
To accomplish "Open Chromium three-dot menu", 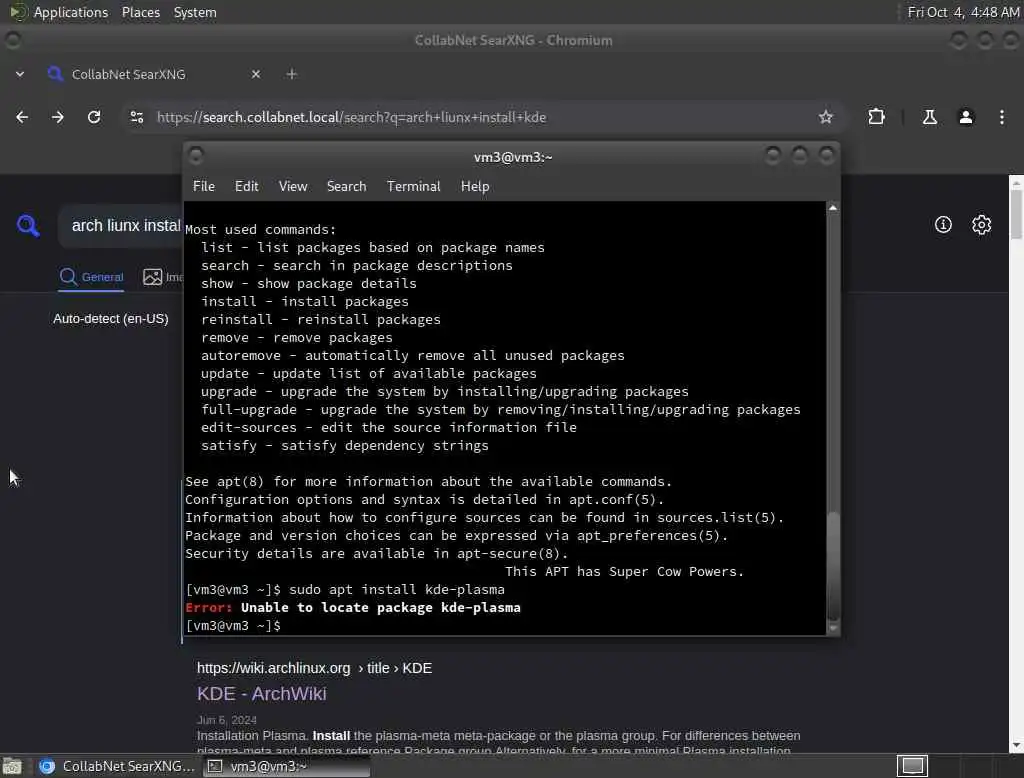I will pyautogui.click(x=1002, y=117).
